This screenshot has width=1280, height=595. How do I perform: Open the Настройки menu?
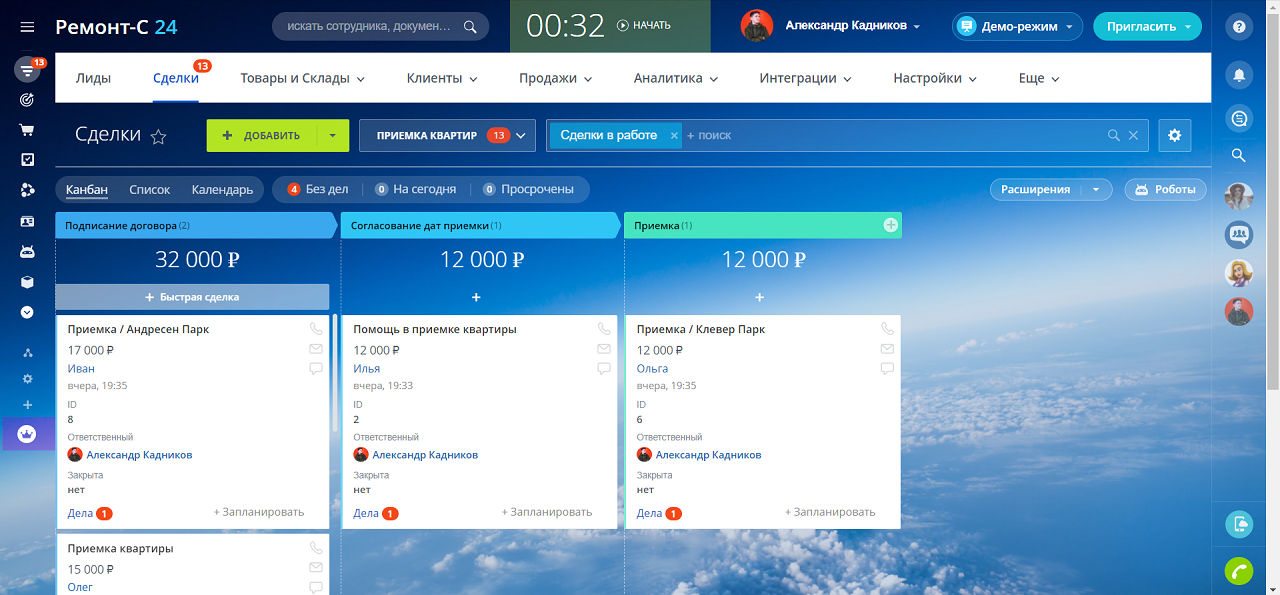935,78
